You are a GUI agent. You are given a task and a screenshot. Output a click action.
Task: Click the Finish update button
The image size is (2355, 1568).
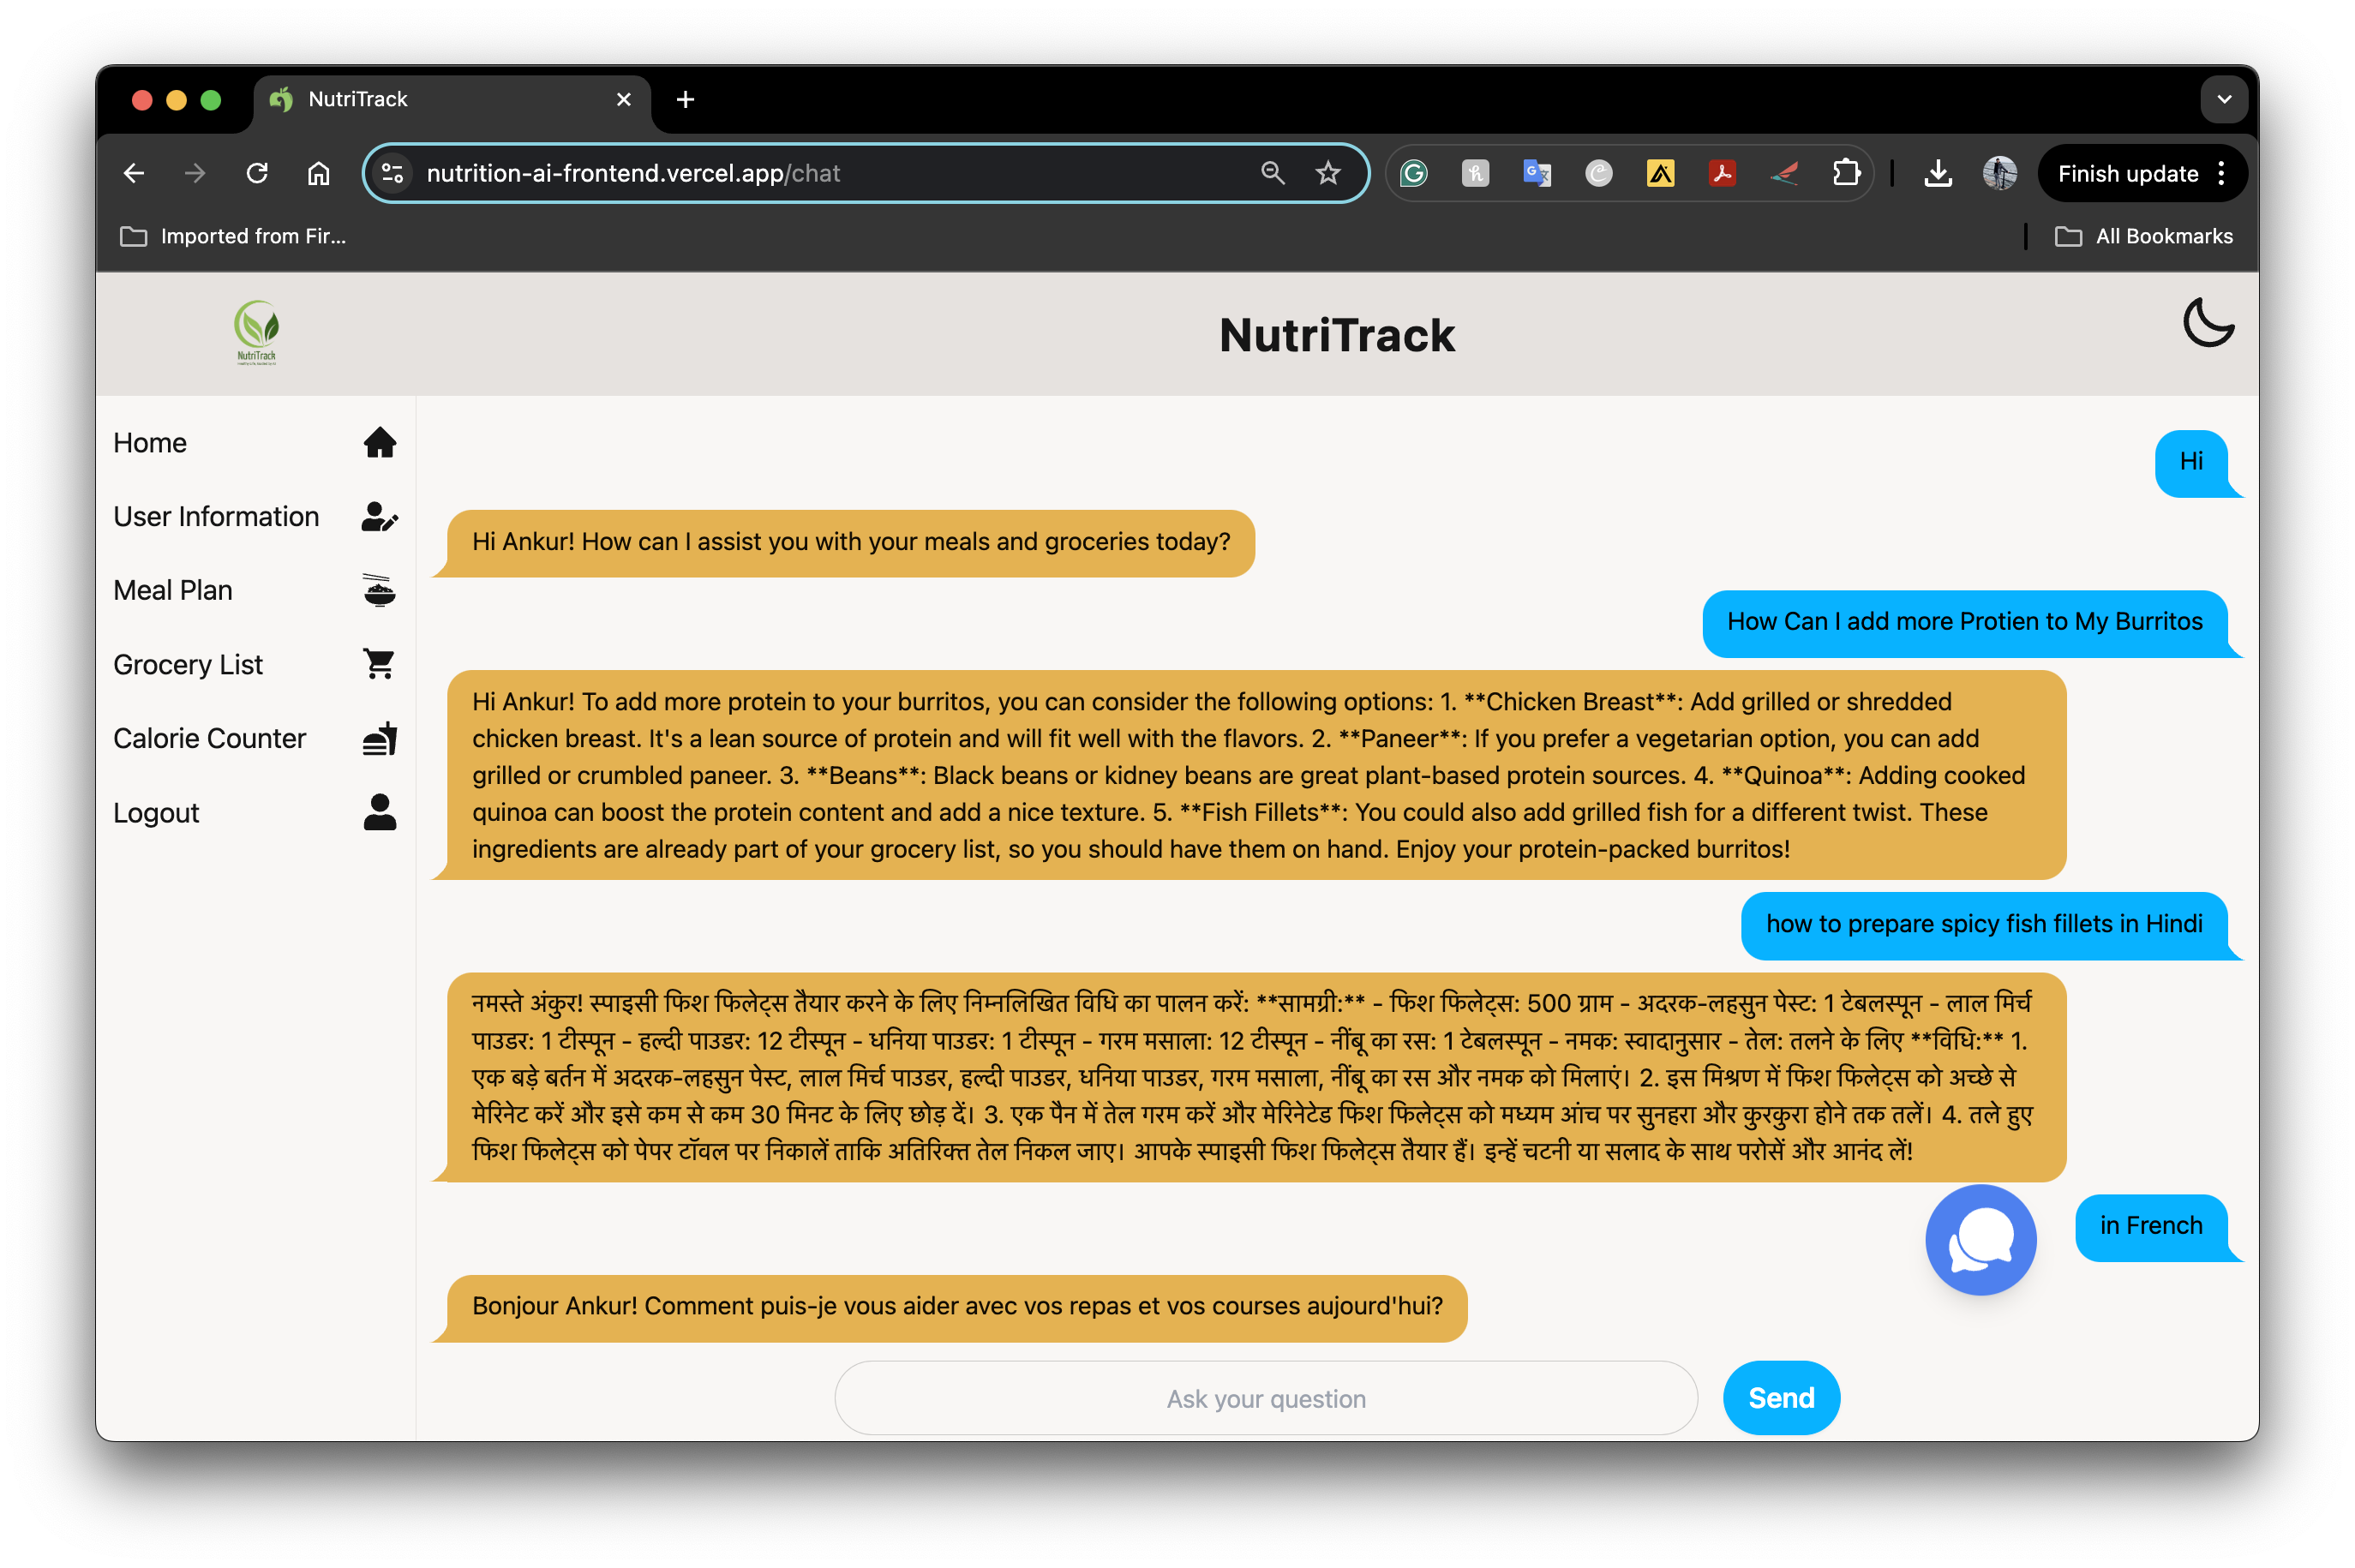click(2127, 173)
